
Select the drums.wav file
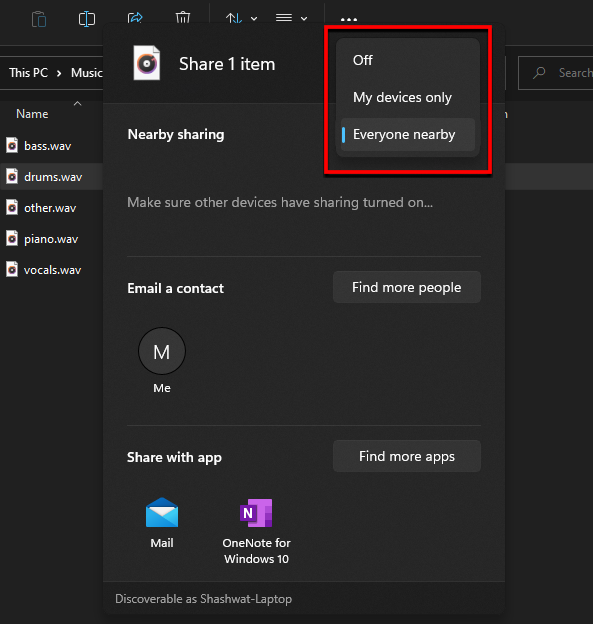click(51, 177)
